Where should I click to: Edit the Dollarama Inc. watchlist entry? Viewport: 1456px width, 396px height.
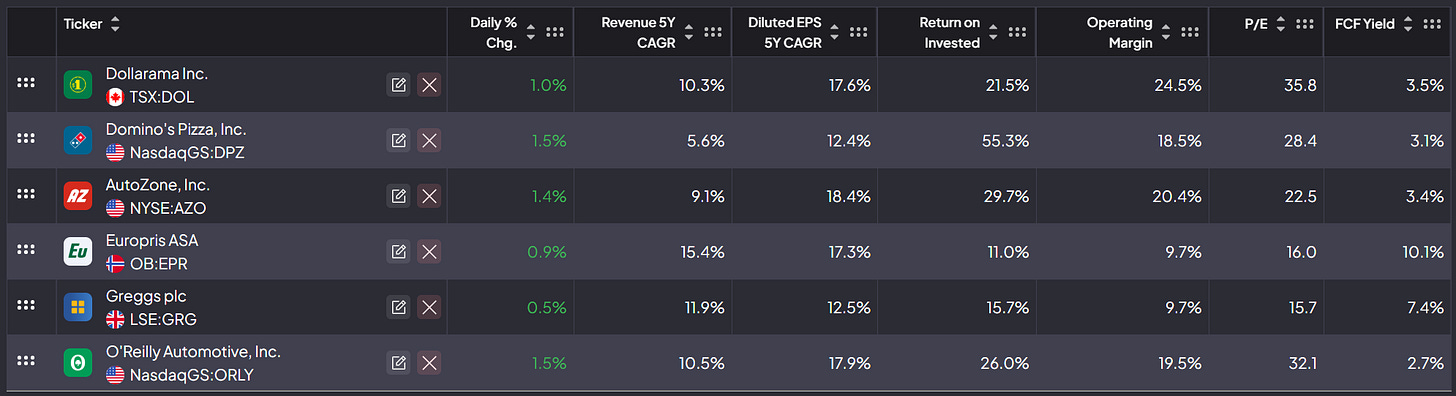click(398, 85)
